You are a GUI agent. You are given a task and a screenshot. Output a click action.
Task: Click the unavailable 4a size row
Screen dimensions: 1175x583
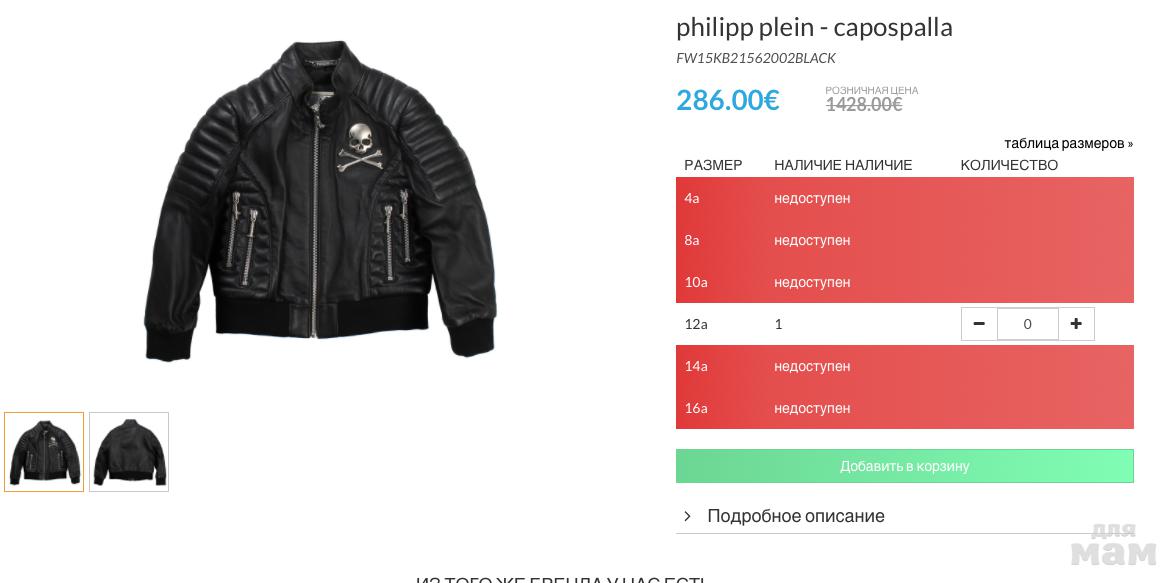(x=904, y=198)
